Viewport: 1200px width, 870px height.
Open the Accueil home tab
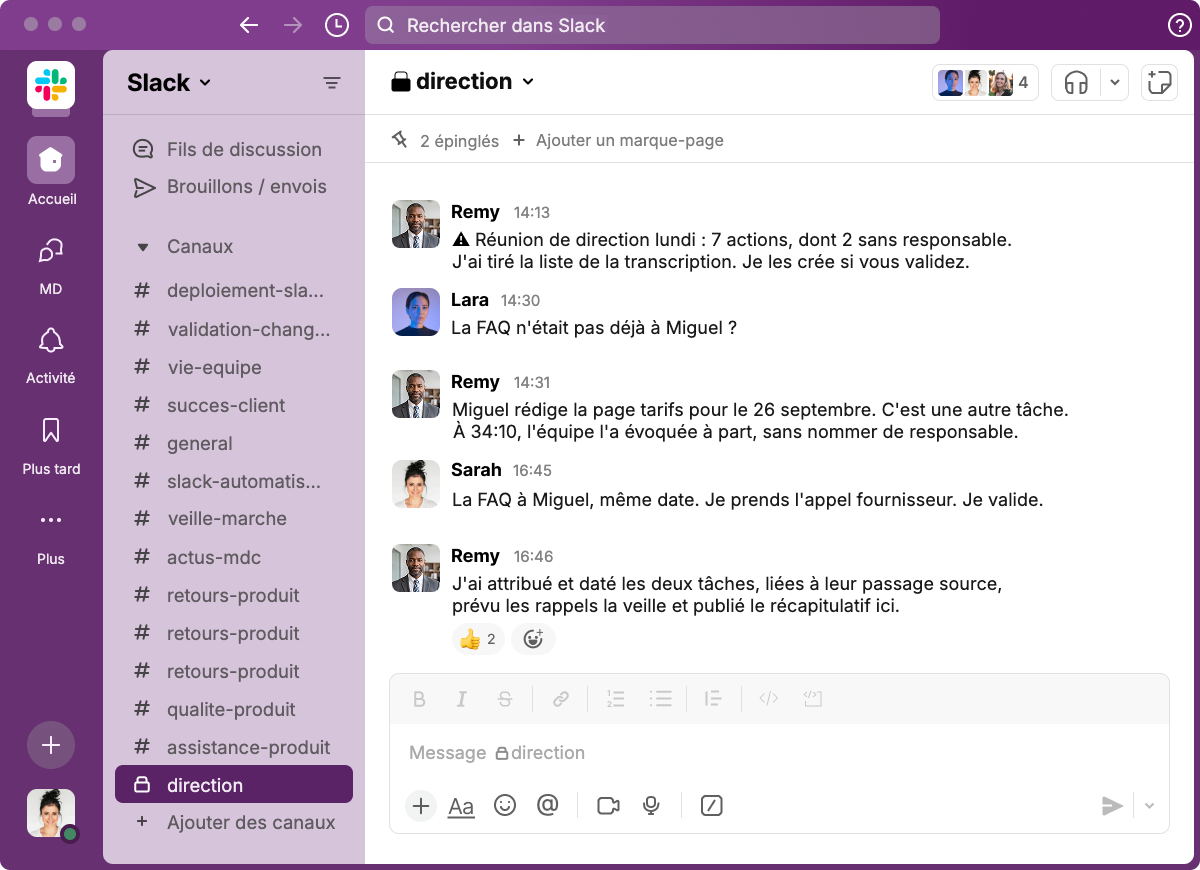click(51, 172)
